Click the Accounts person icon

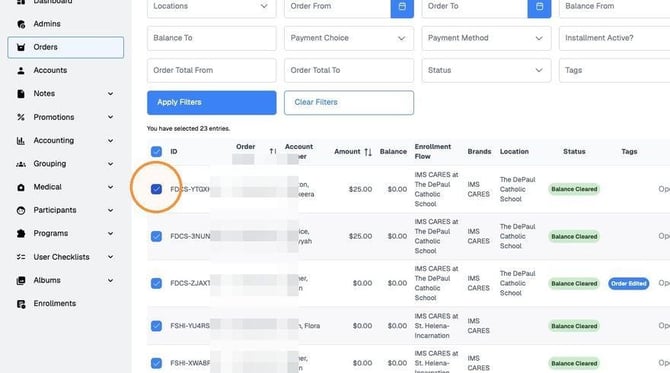(x=21, y=70)
